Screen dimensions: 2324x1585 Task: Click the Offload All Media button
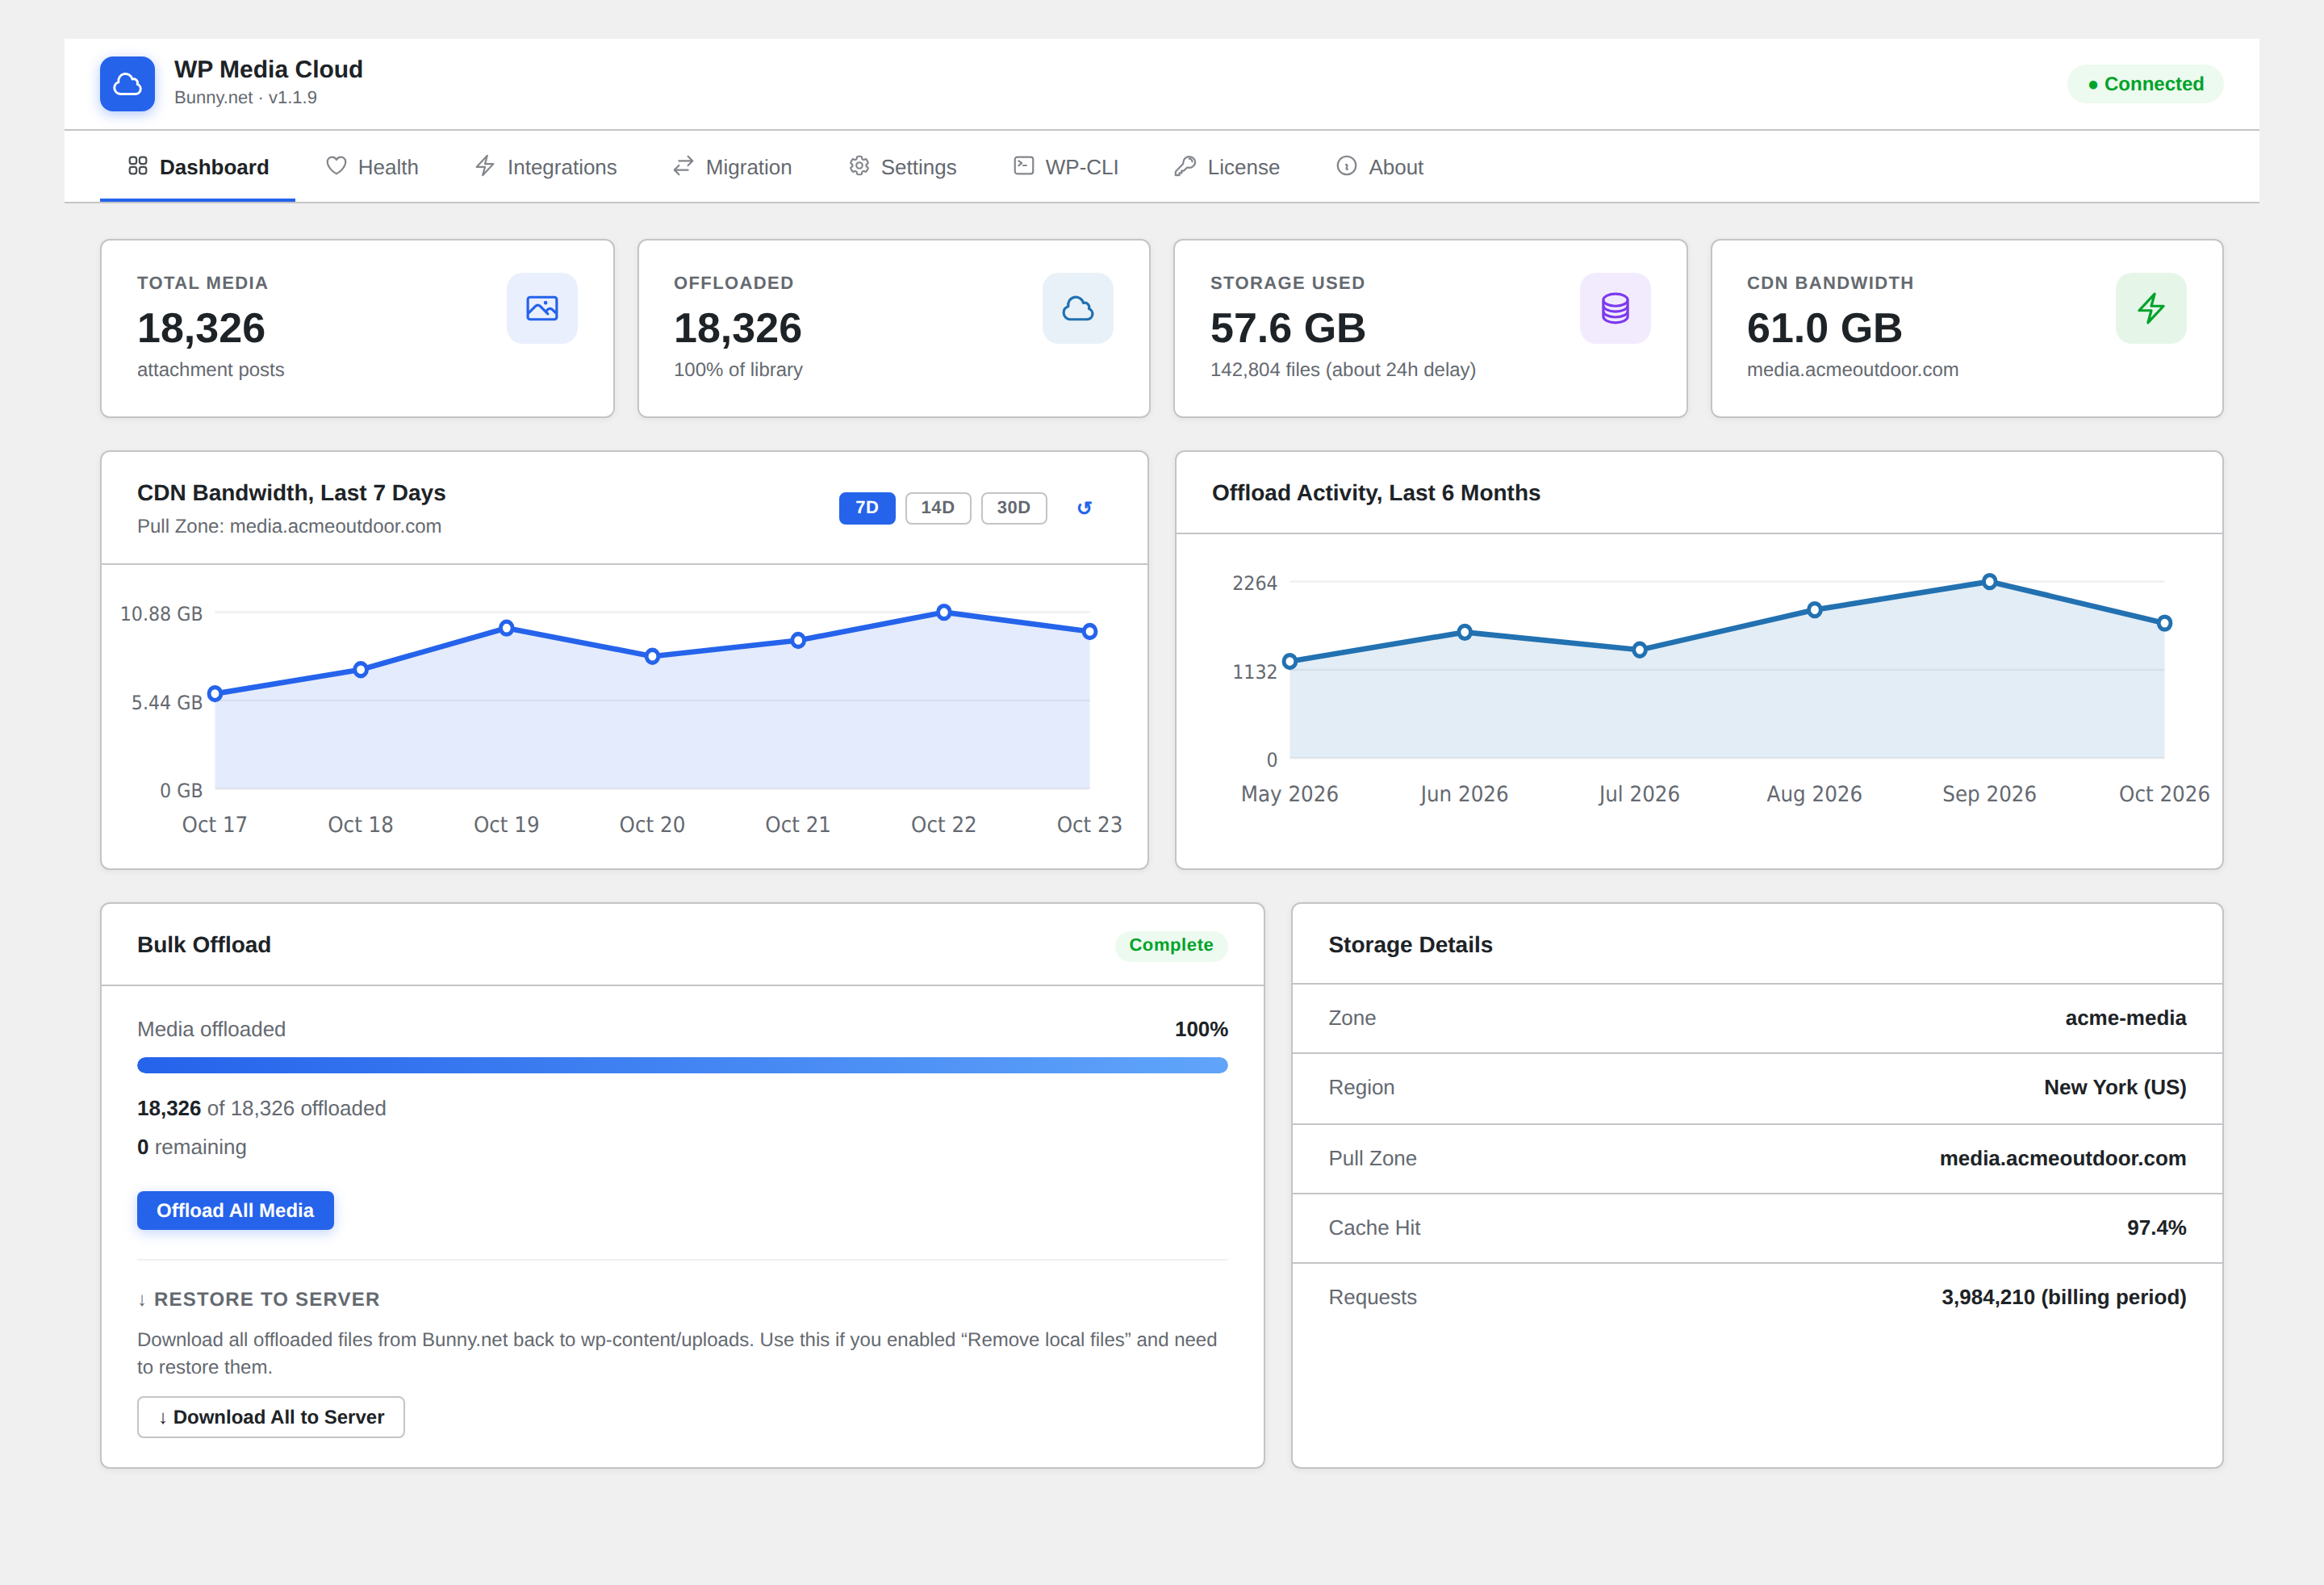[235, 1210]
